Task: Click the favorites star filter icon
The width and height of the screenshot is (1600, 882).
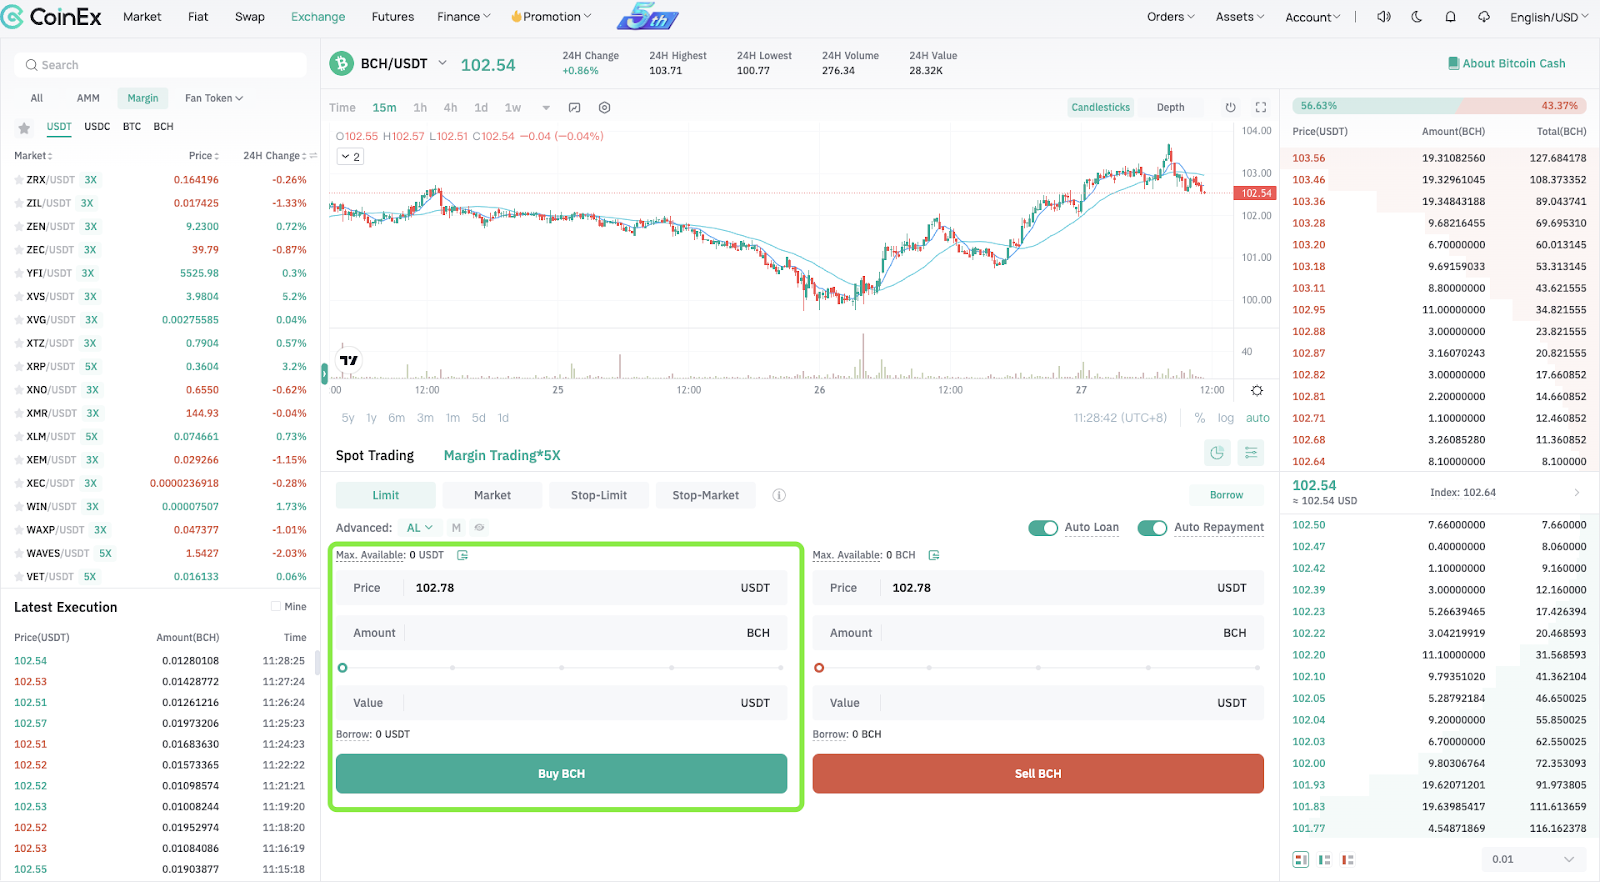Action: (24, 128)
